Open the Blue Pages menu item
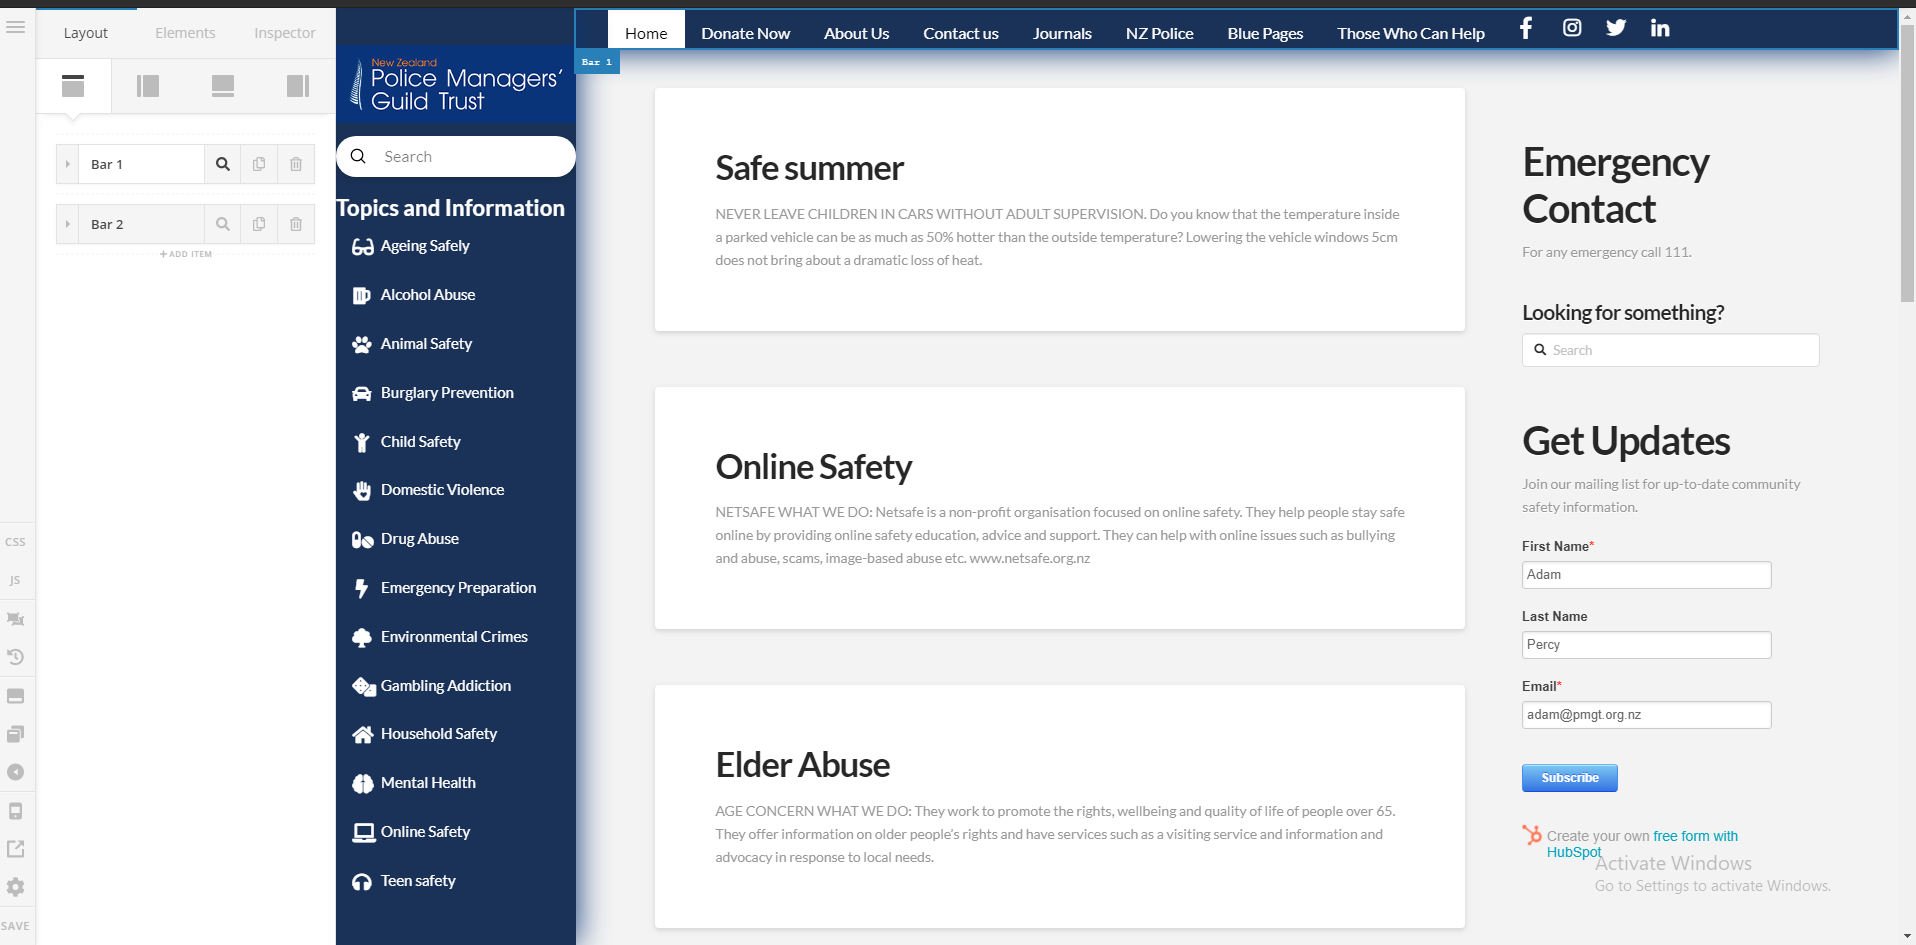1916x945 pixels. (x=1265, y=33)
